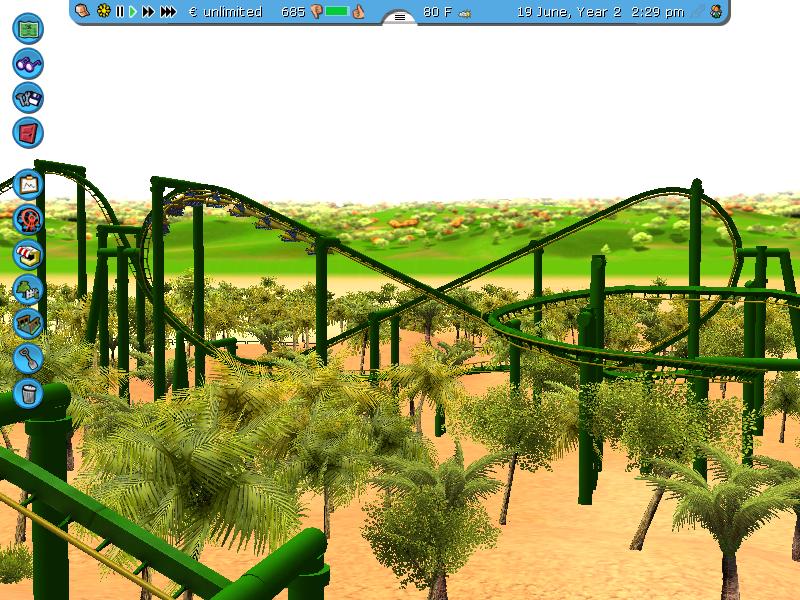Pause the game
Image resolution: width=800 pixels, height=600 pixels.
click(120, 11)
